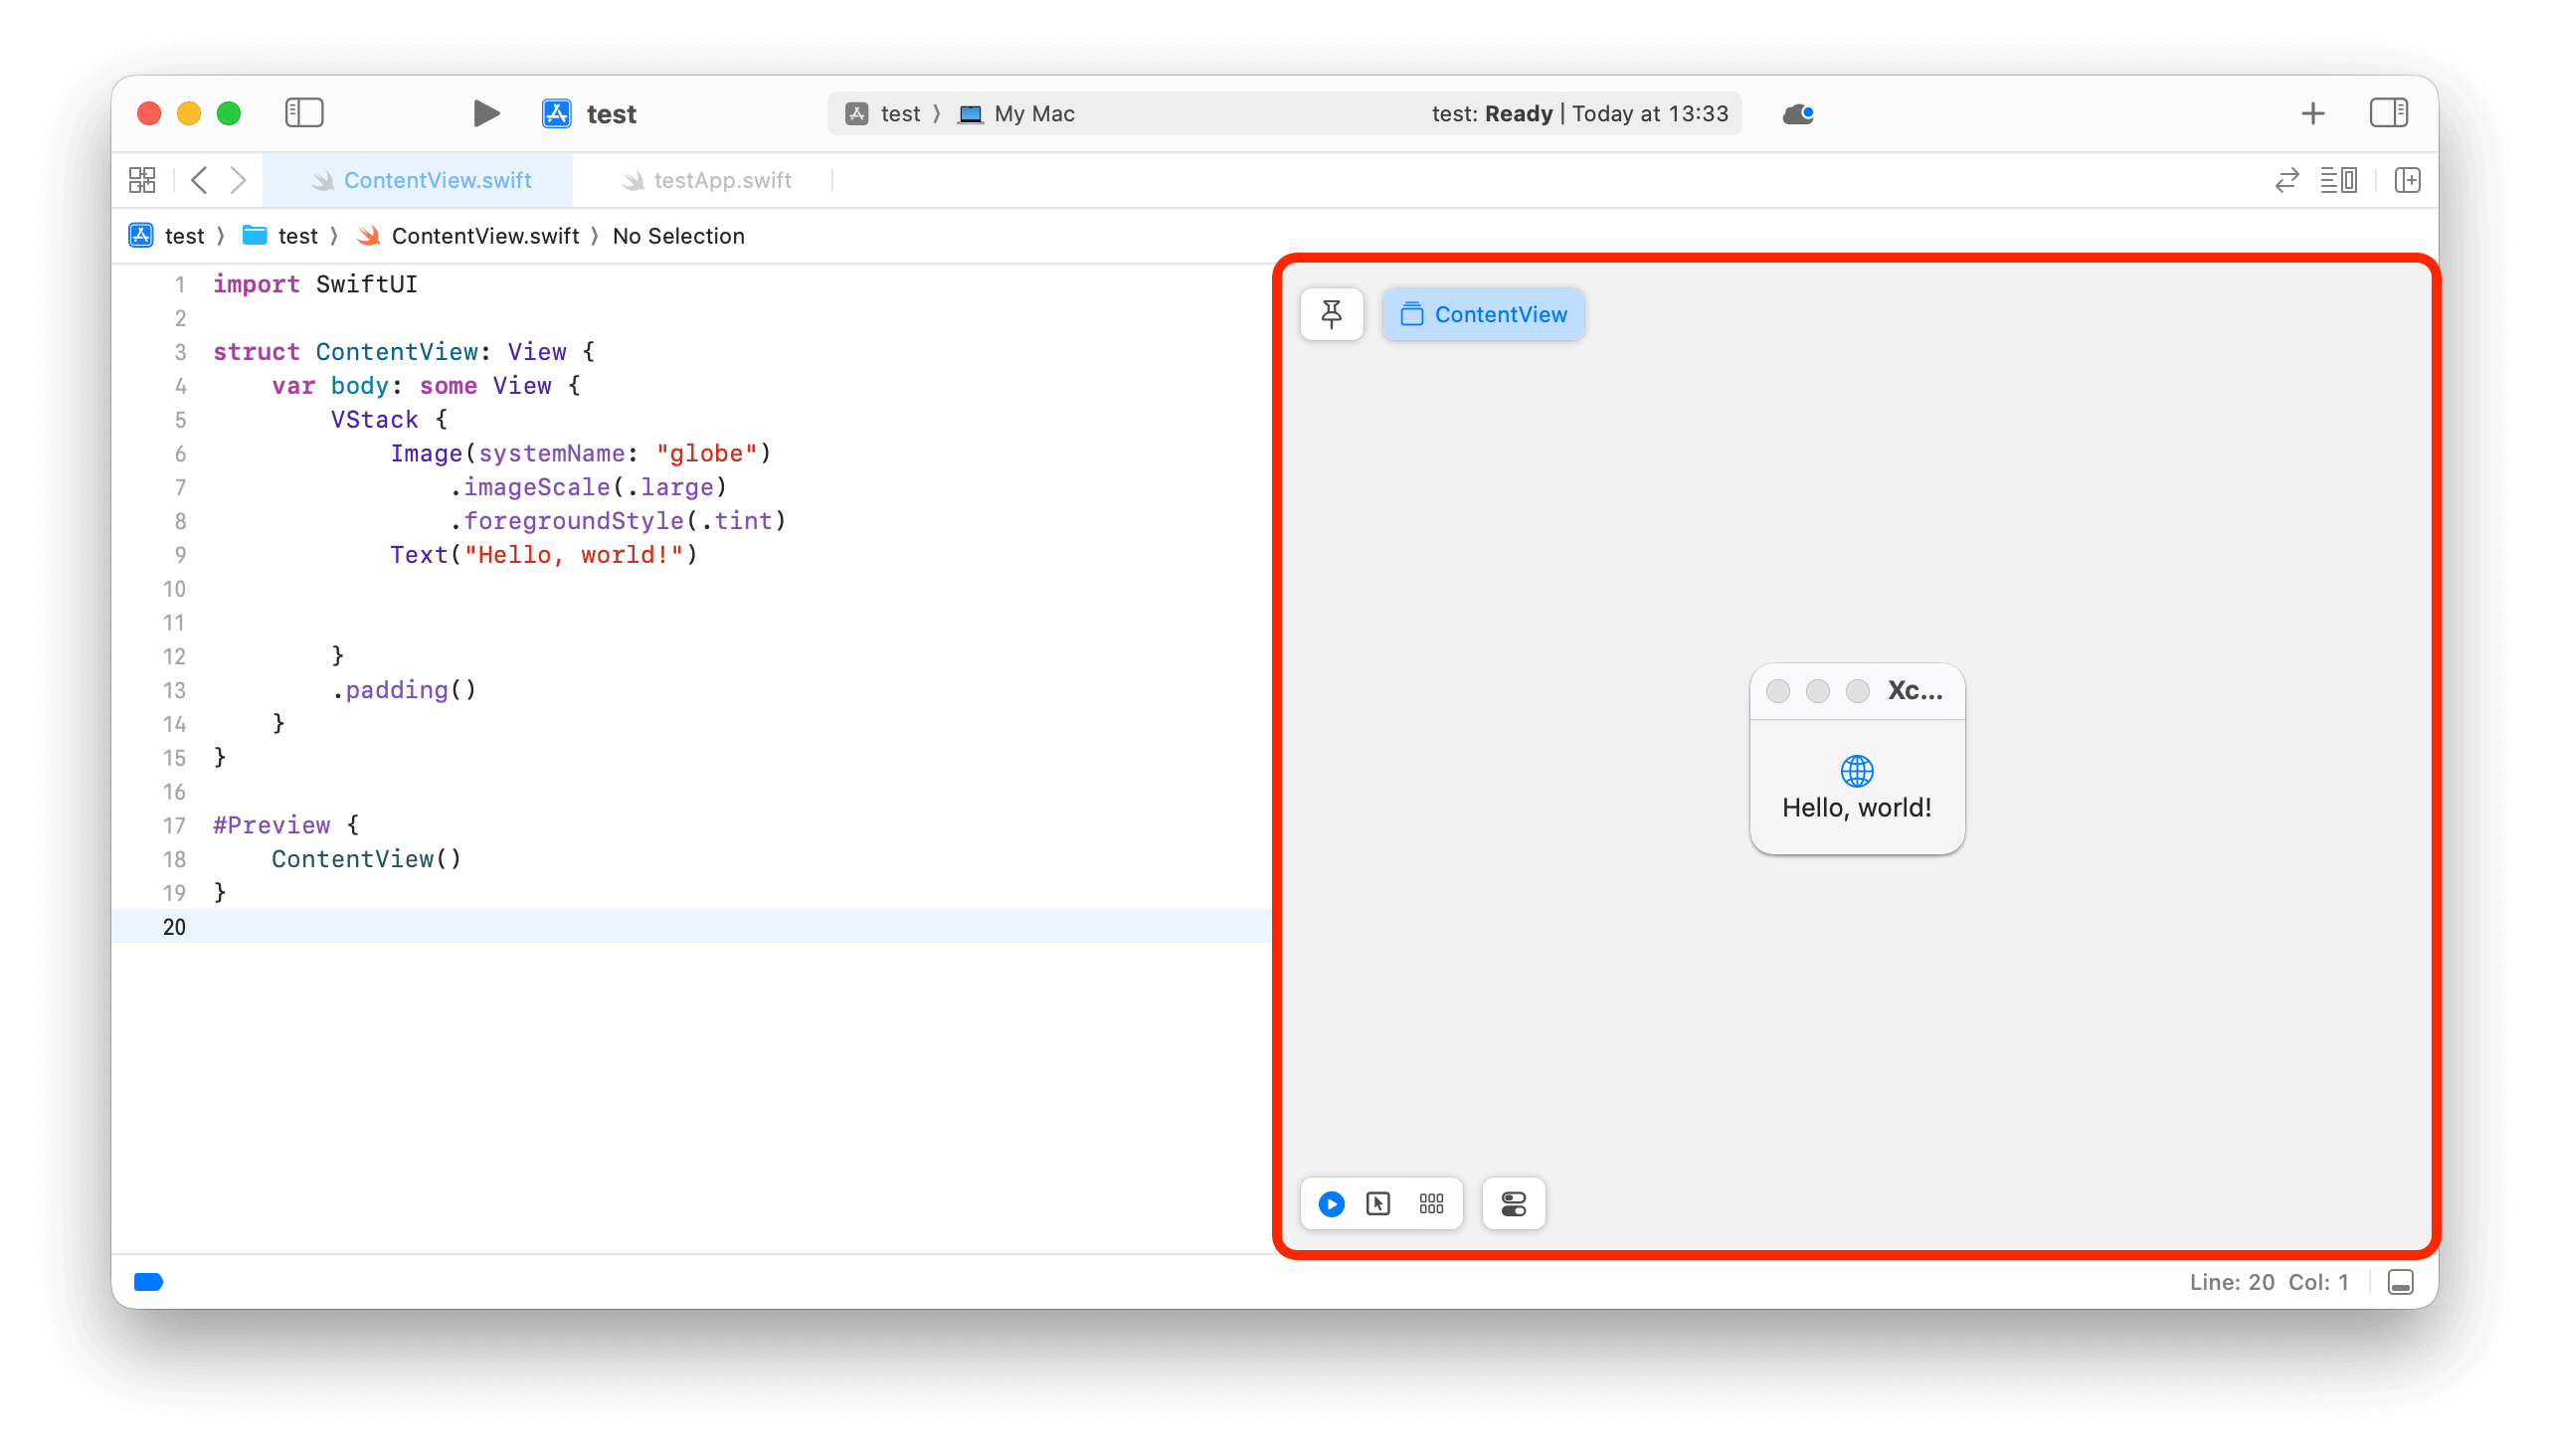Click the #Preview macro
The height and width of the screenshot is (1456, 2550).
click(271, 825)
